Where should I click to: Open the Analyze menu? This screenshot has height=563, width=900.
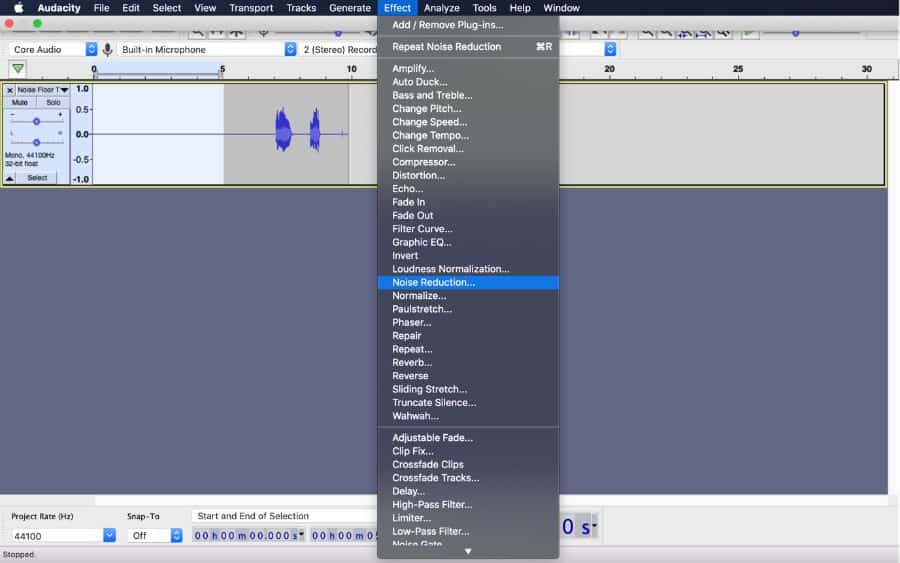click(441, 8)
